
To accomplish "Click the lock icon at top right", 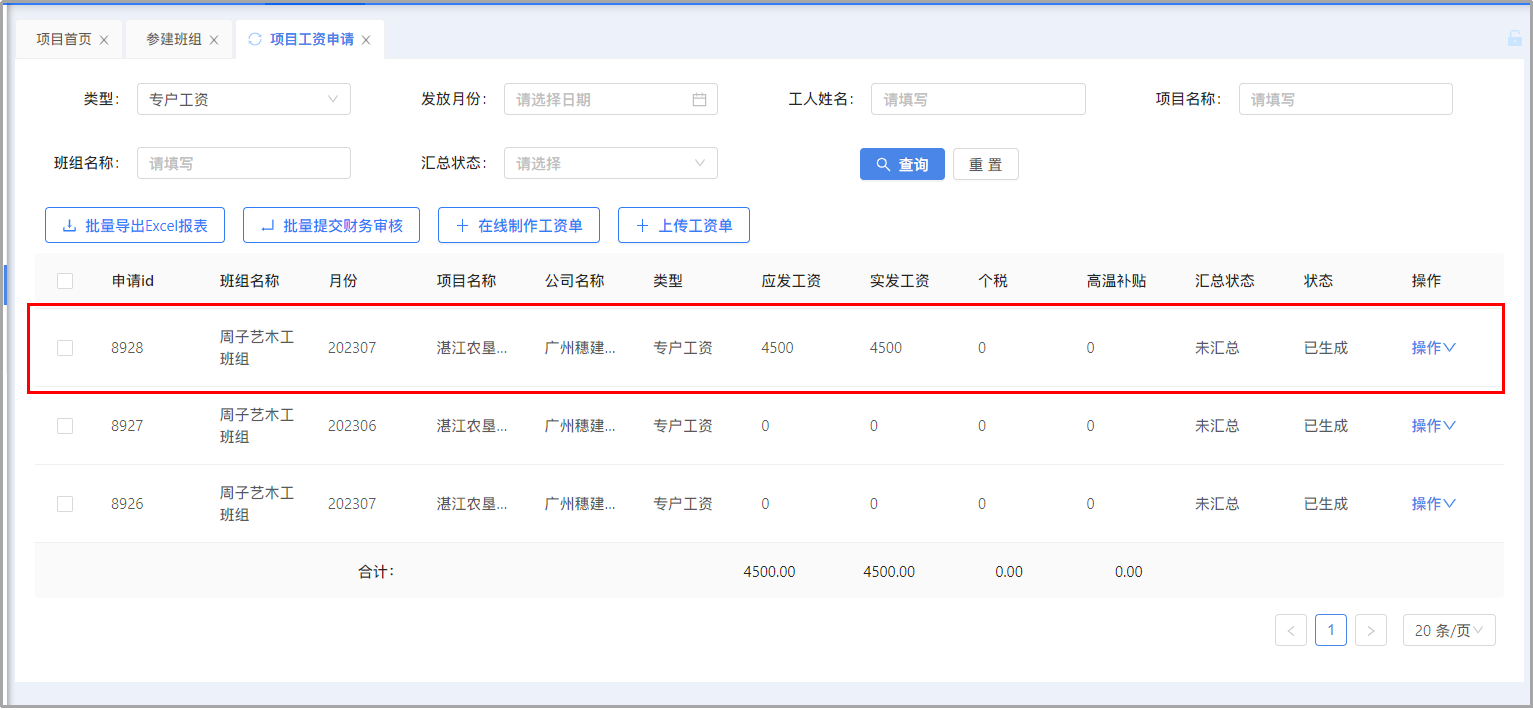I will [x=1514, y=39].
